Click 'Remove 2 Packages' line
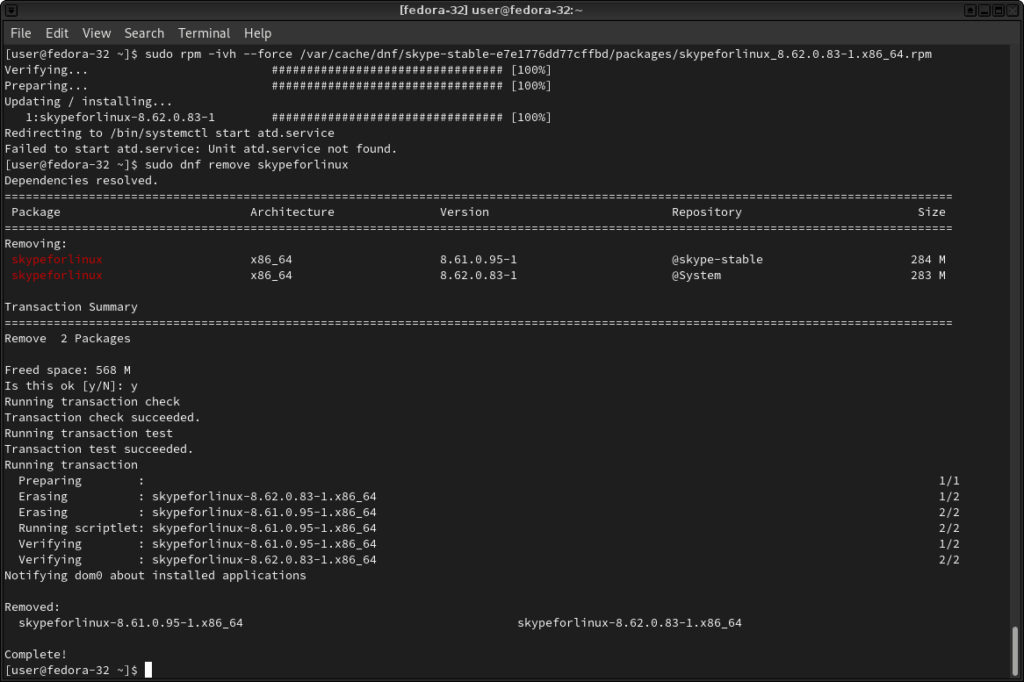The width and height of the screenshot is (1024, 682). point(67,338)
